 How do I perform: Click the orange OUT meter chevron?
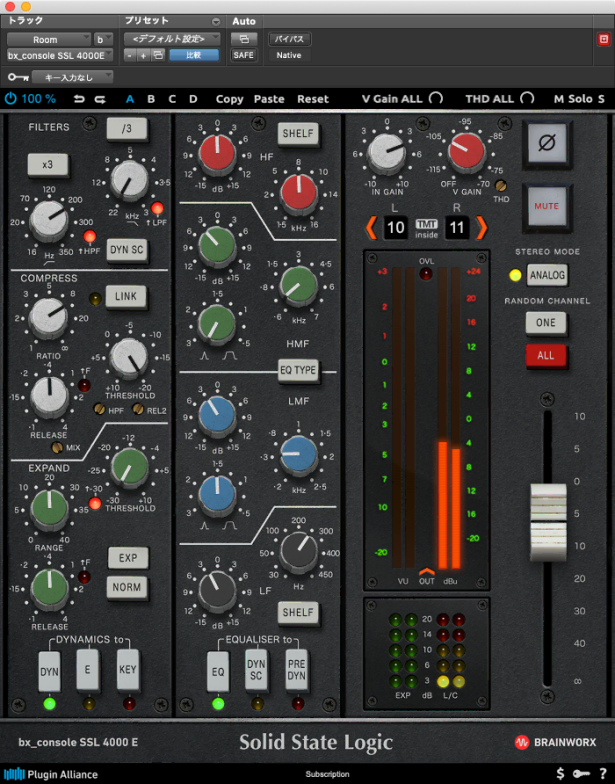pyautogui.click(x=426, y=571)
